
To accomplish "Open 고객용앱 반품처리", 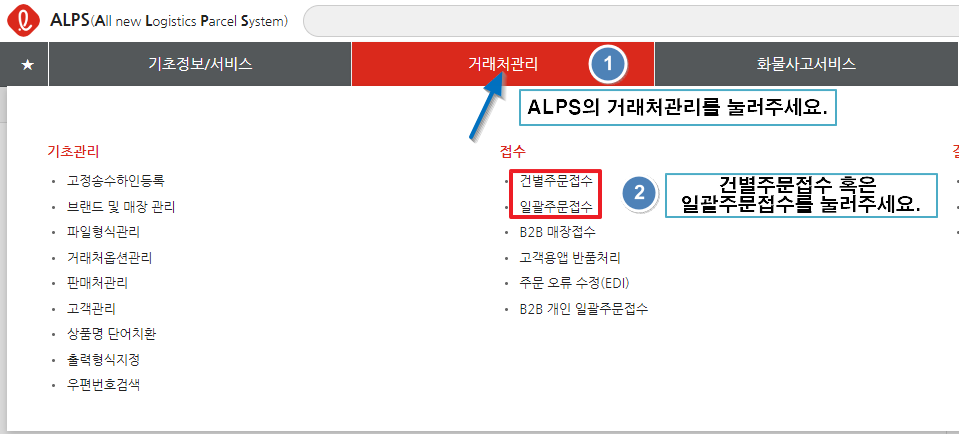I will point(569,258).
